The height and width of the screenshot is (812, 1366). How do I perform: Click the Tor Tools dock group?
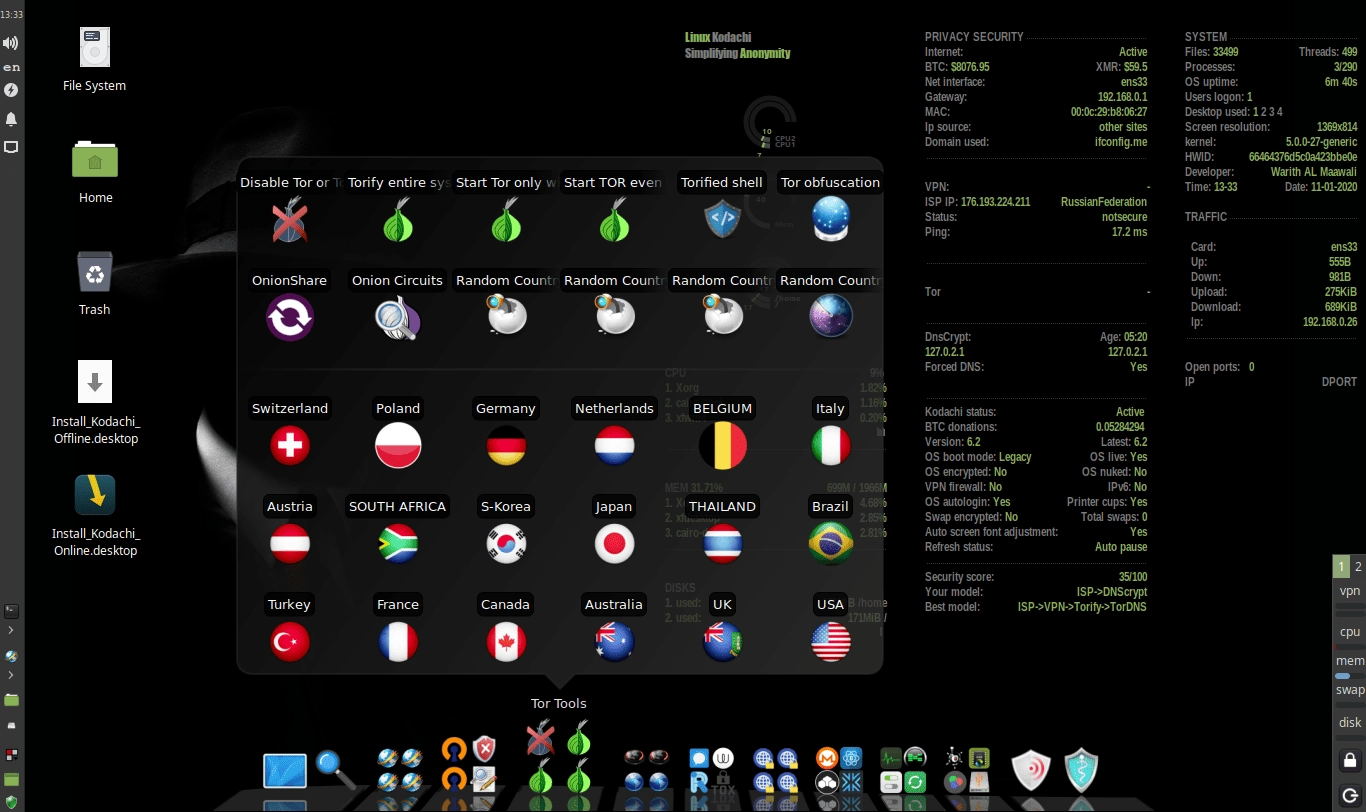coord(558,757)
